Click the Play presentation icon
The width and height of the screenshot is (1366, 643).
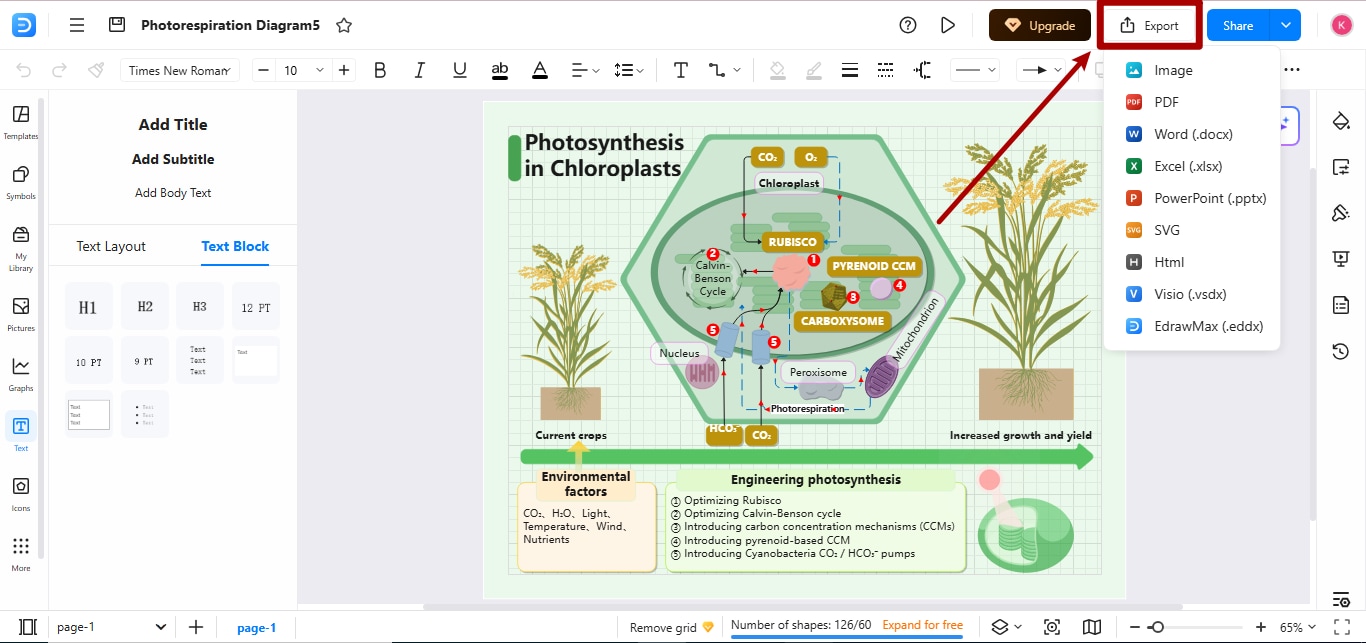tap(948, 26)
